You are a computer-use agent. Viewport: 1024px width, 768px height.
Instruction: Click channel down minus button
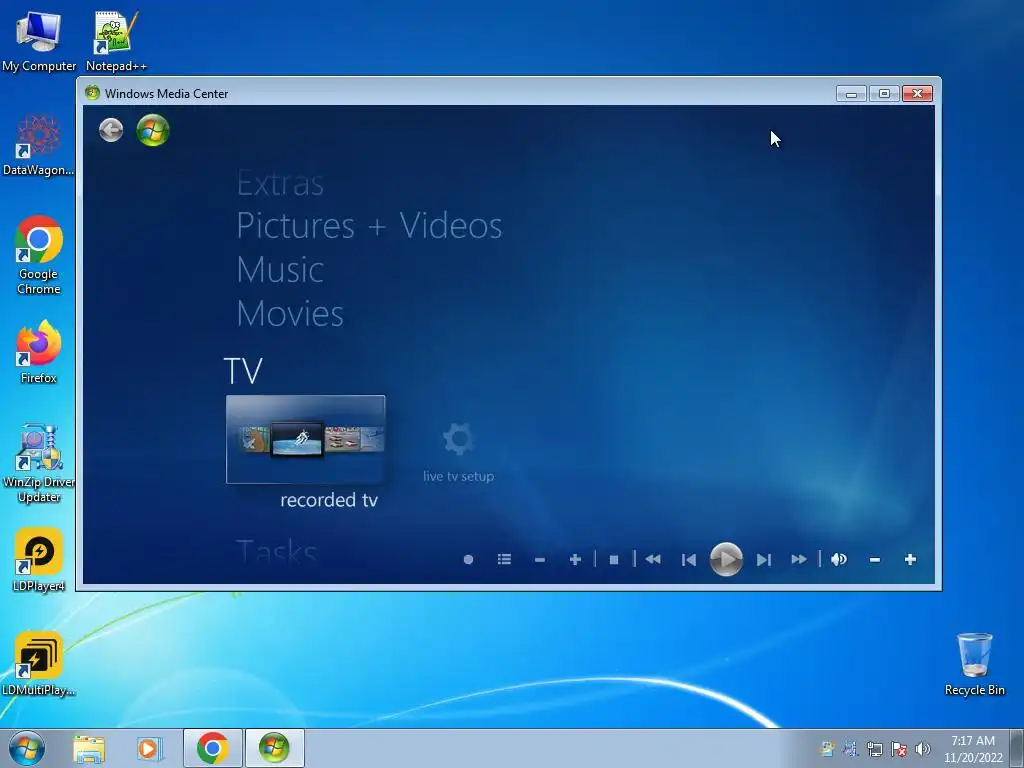click(x=539, y=560)
